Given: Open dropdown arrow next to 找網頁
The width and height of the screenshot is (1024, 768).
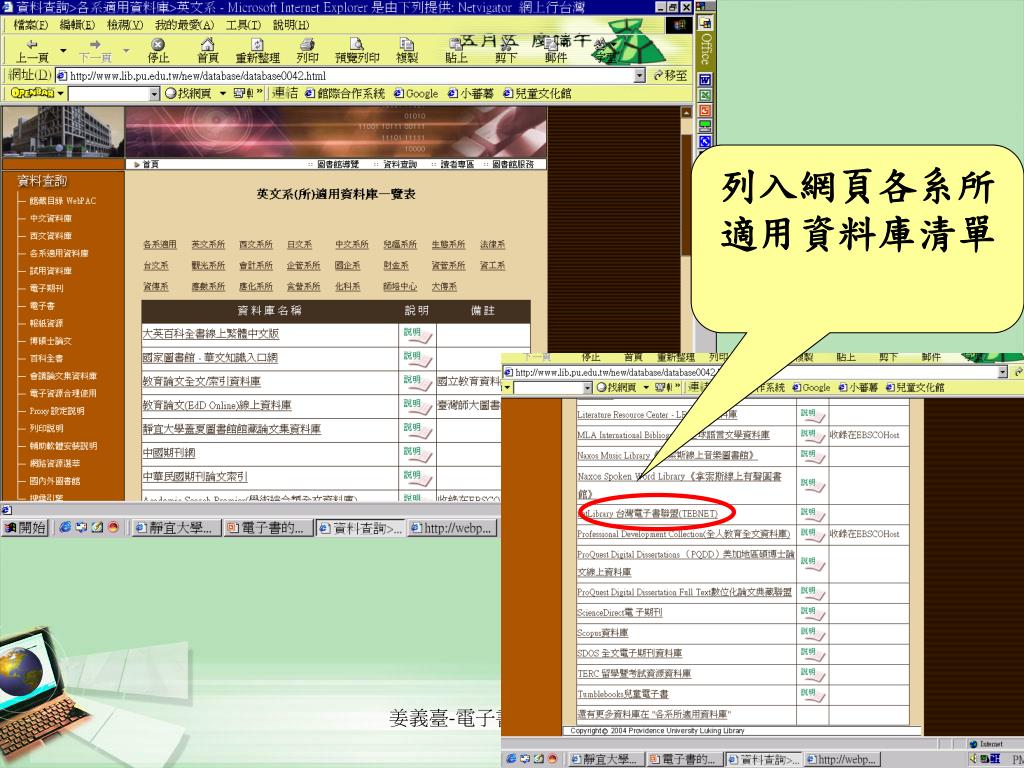Looking at the screenshot, I should [223, 93].
